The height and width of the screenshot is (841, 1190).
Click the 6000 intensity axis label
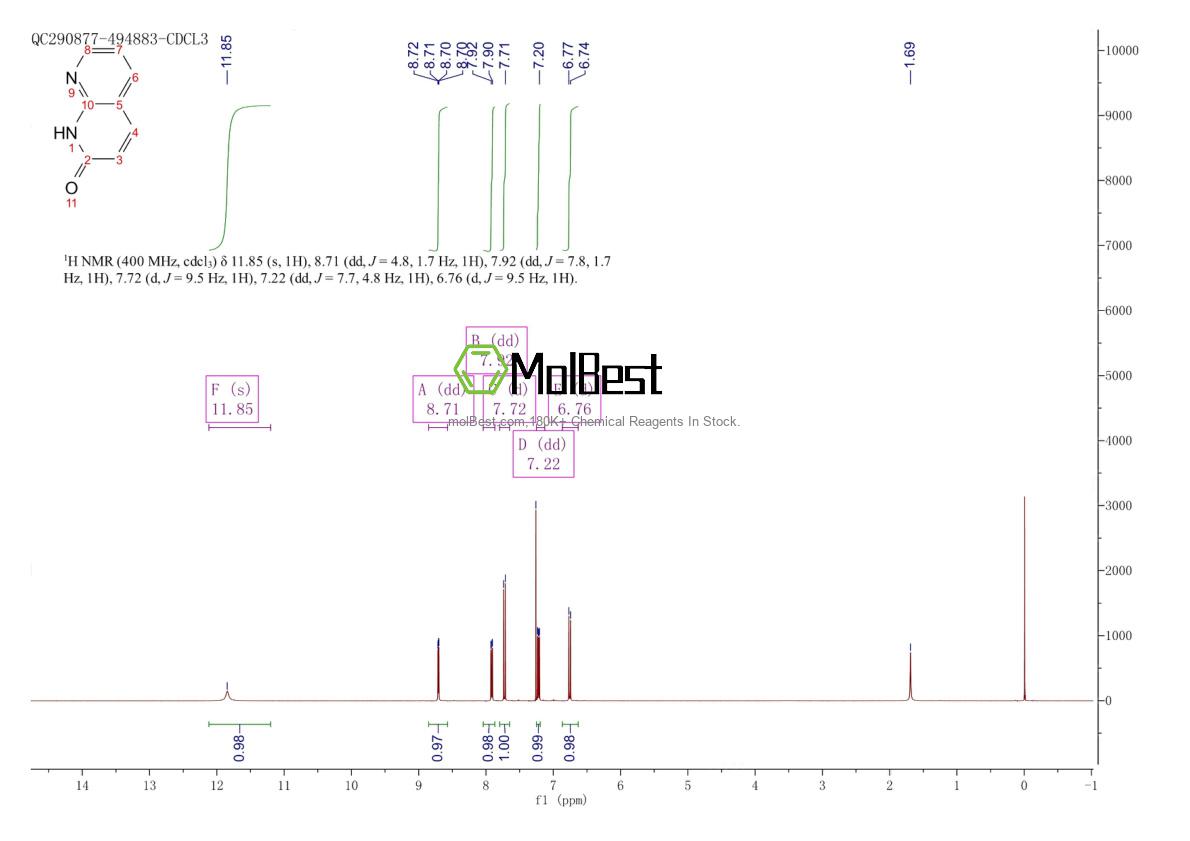point(1119,311)
